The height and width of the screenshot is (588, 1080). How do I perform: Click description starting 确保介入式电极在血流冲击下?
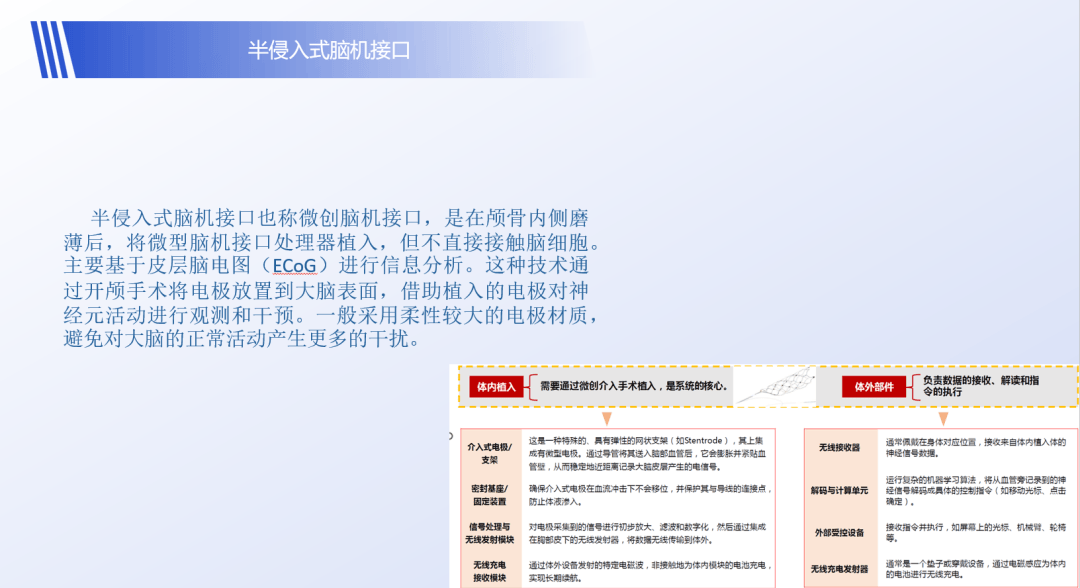point(651,495)
